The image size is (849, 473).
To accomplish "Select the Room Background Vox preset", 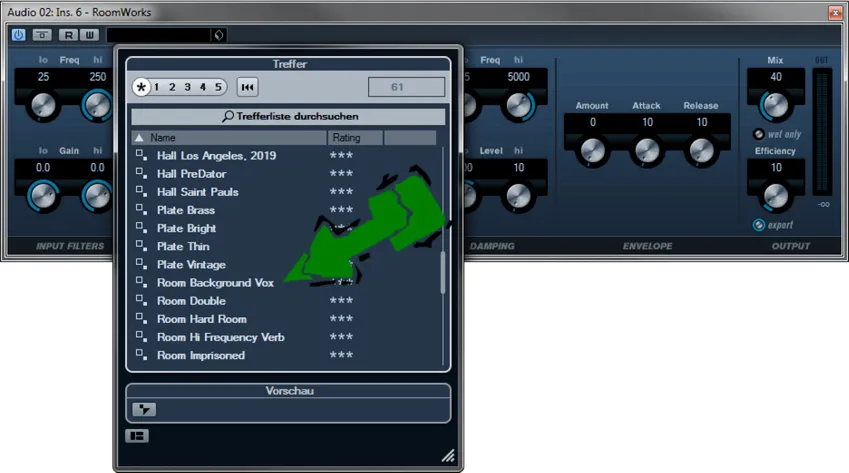I will click(x=215, y=283).
